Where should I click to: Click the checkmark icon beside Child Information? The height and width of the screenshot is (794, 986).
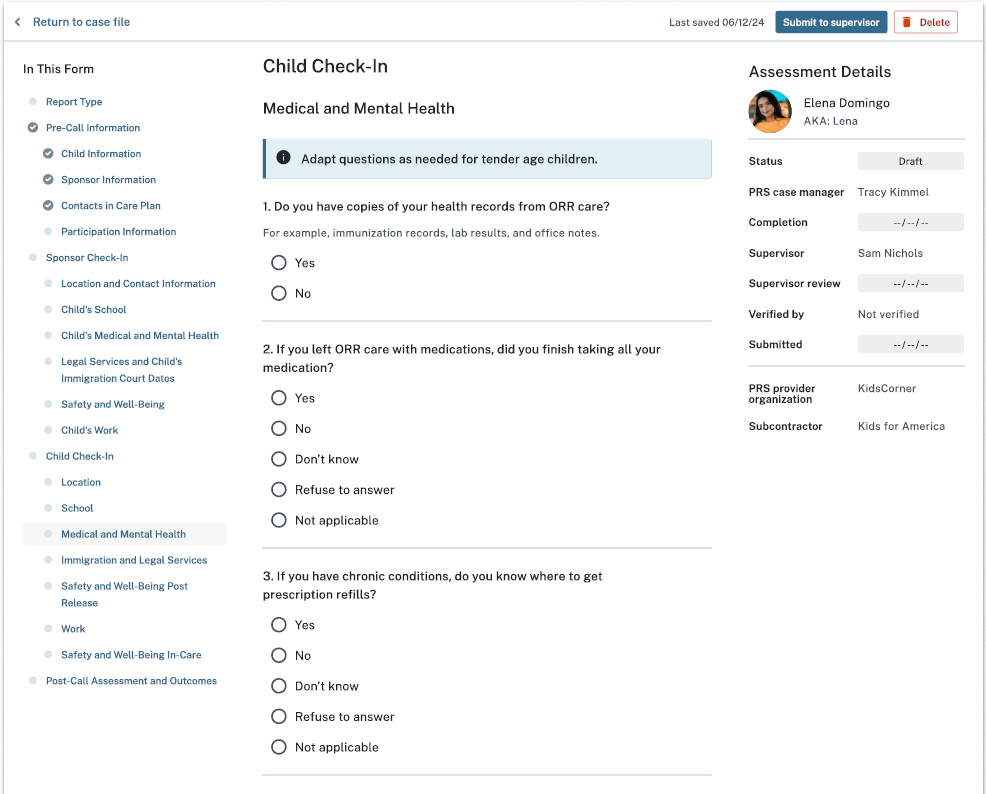(48, 154)
